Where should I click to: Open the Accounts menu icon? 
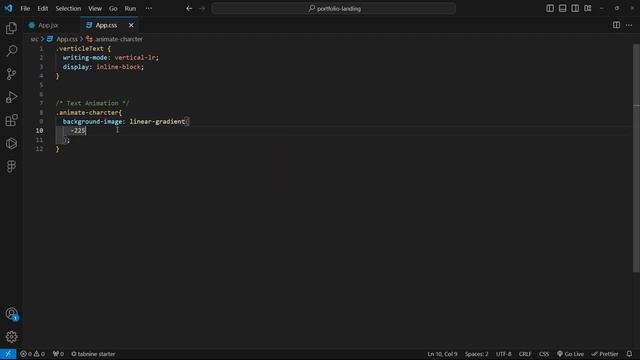tap(11, 314)
